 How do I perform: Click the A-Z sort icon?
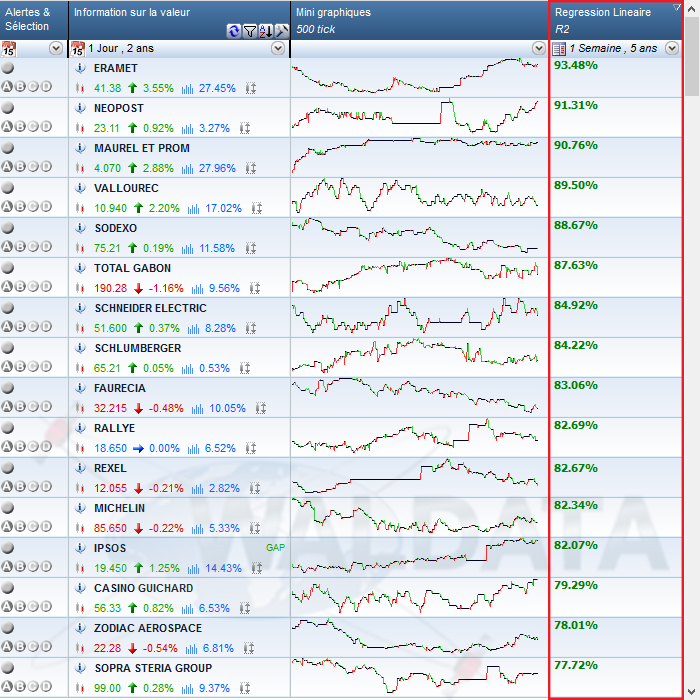pyautogui.click(x=266, y=31)
